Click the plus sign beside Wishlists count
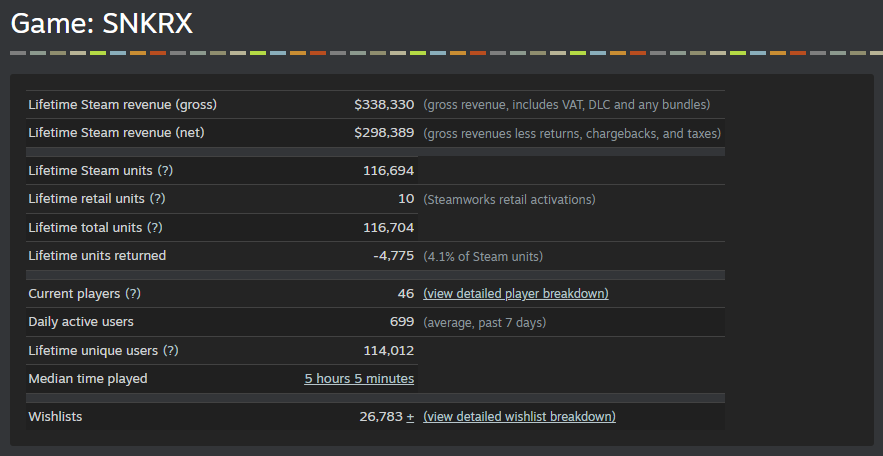The image size is (883, 456). (x=411, y=417)
